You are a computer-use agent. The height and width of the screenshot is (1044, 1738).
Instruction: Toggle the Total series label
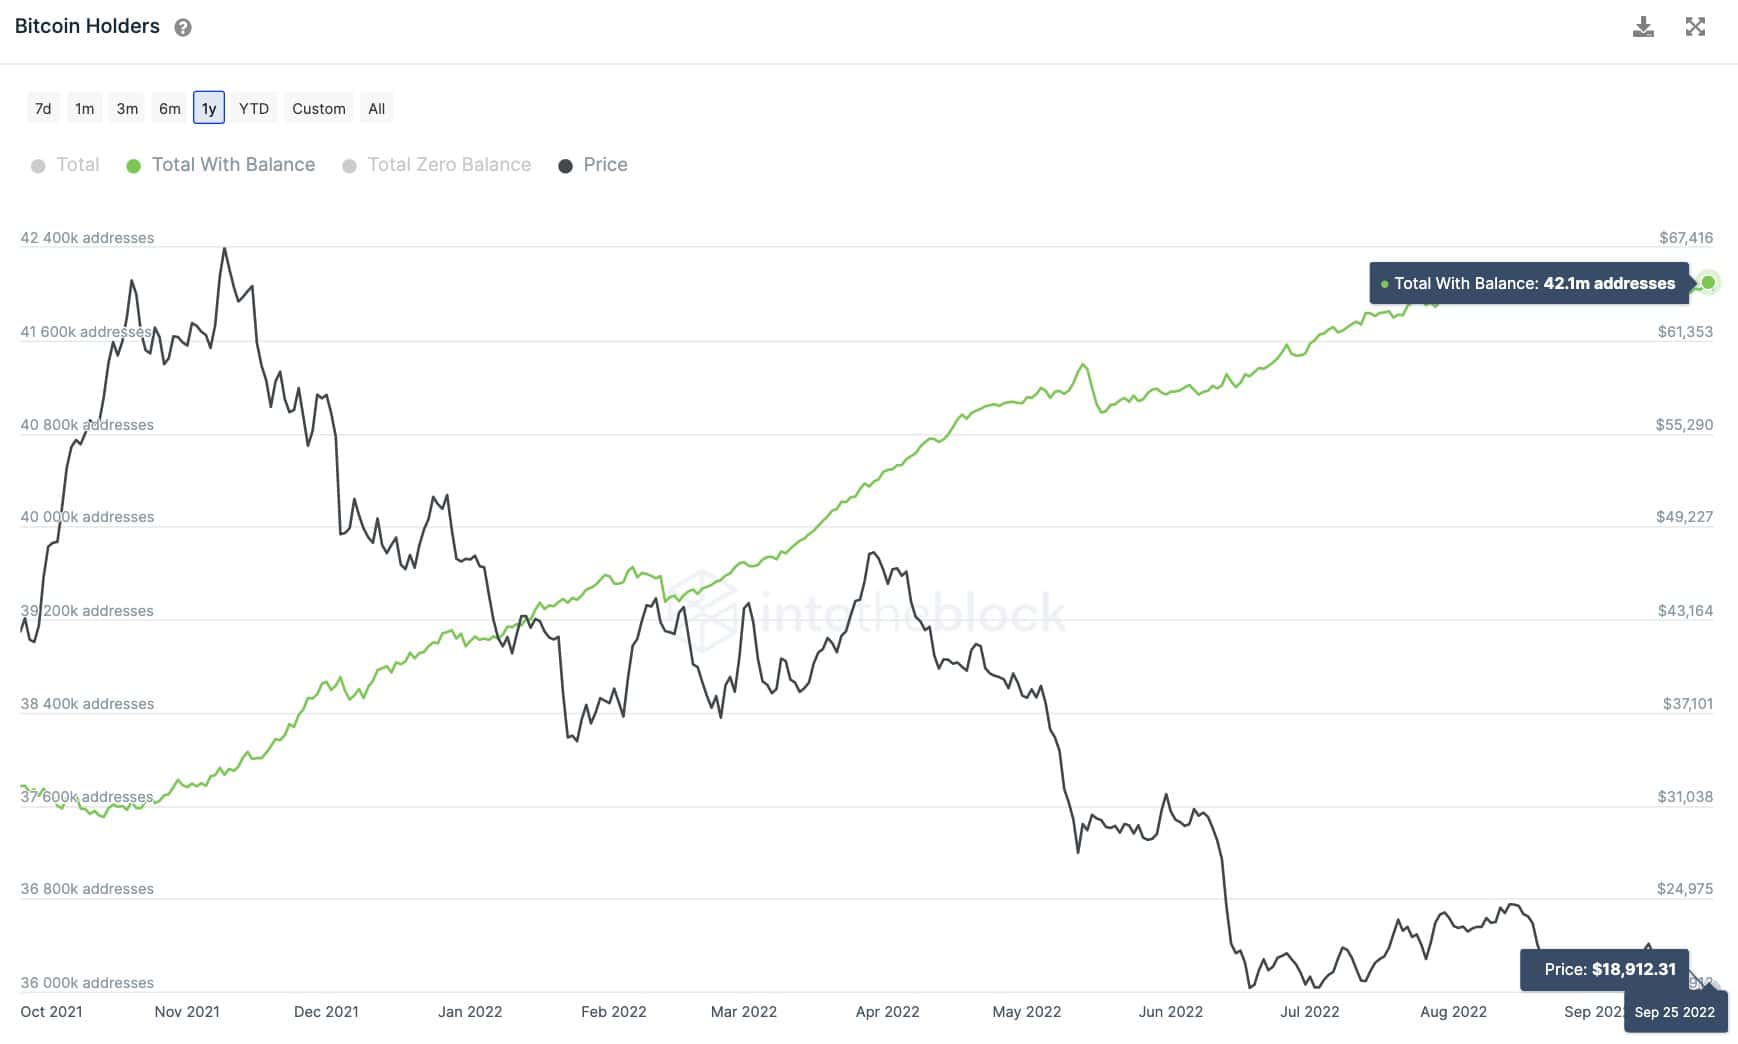pos(78,165)
